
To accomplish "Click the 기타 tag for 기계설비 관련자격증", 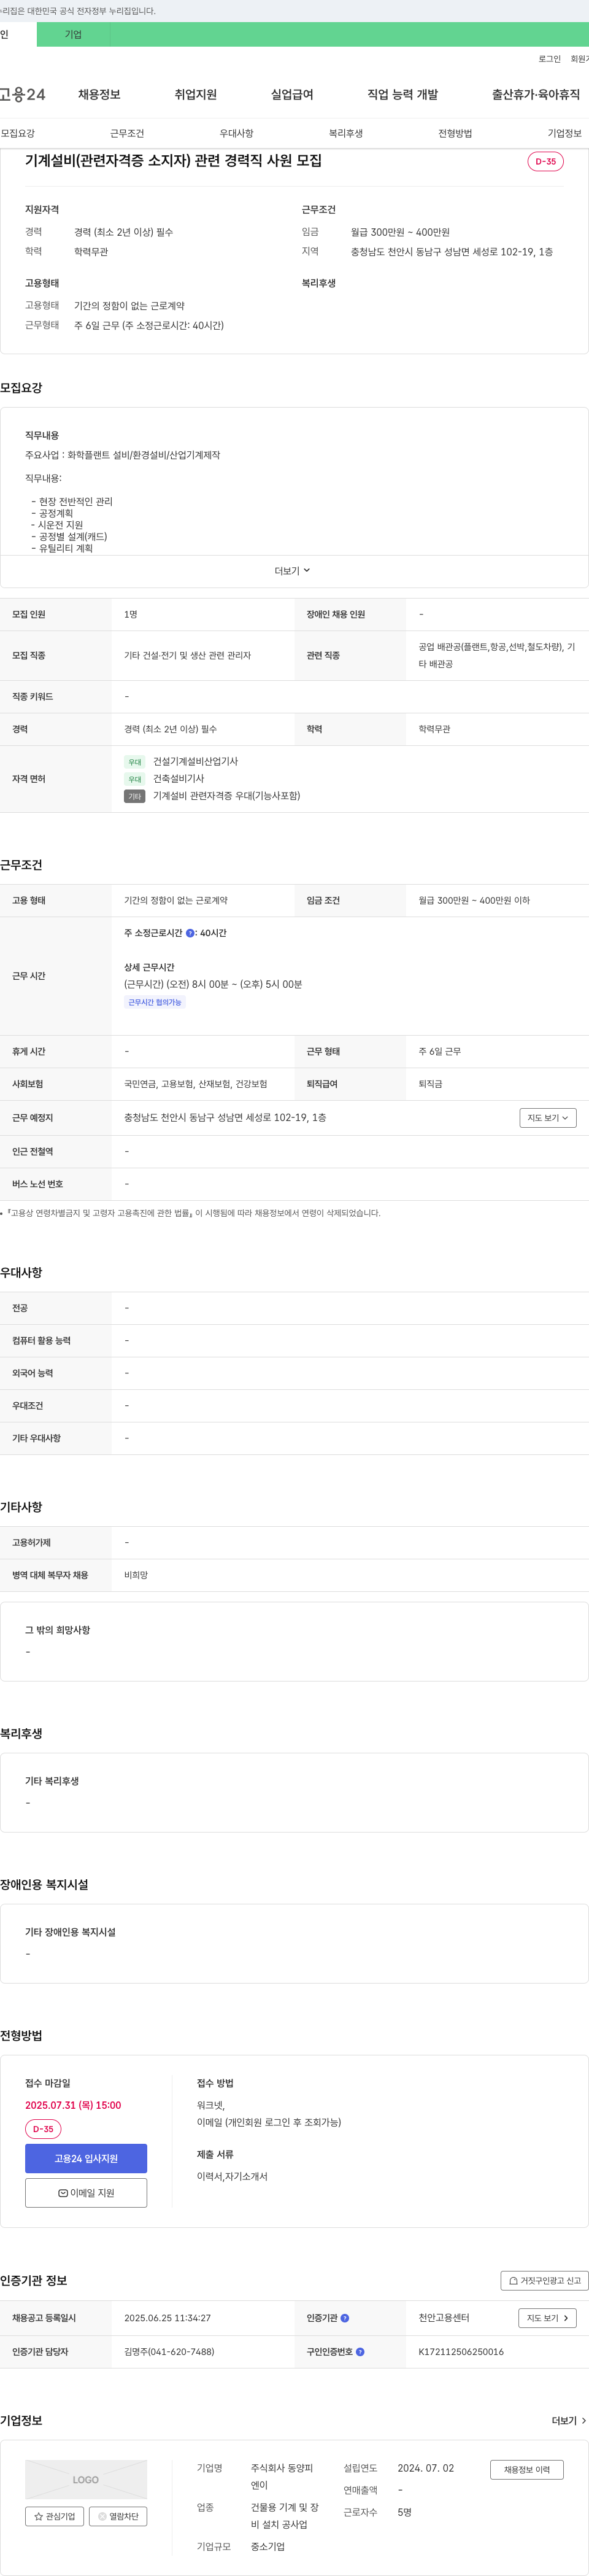I will [x=135, y=796].
